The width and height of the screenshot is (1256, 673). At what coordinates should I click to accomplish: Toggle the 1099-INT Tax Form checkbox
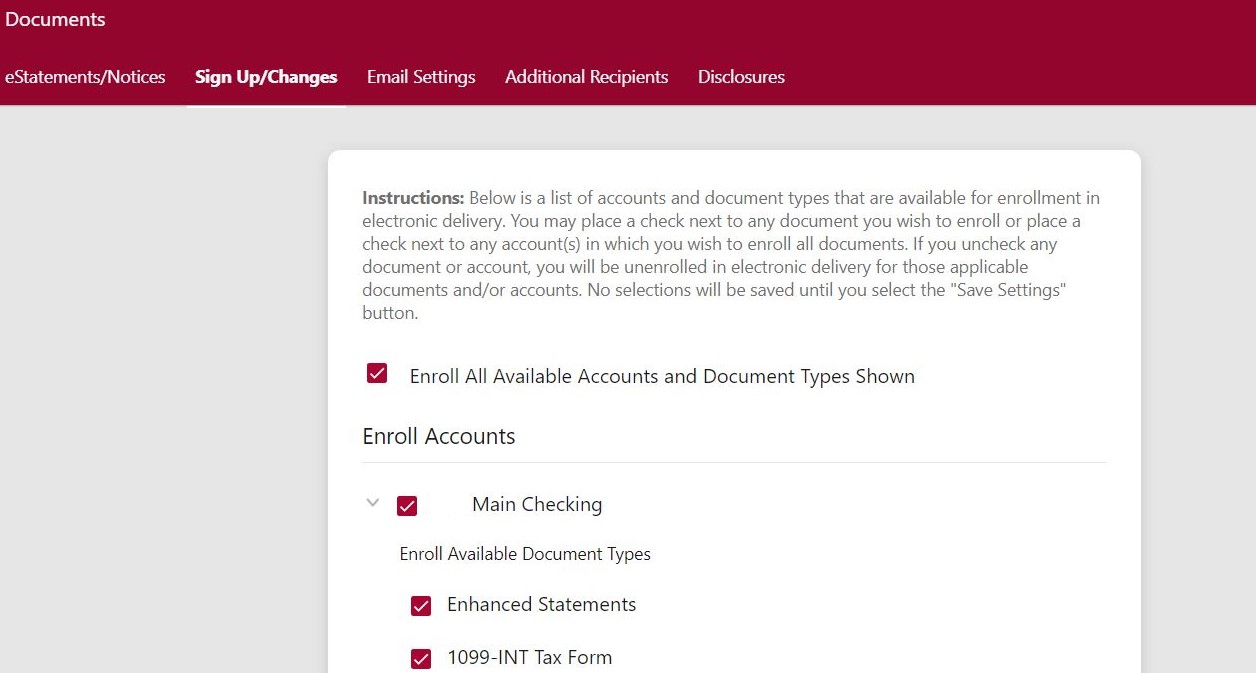click(421, 659)
